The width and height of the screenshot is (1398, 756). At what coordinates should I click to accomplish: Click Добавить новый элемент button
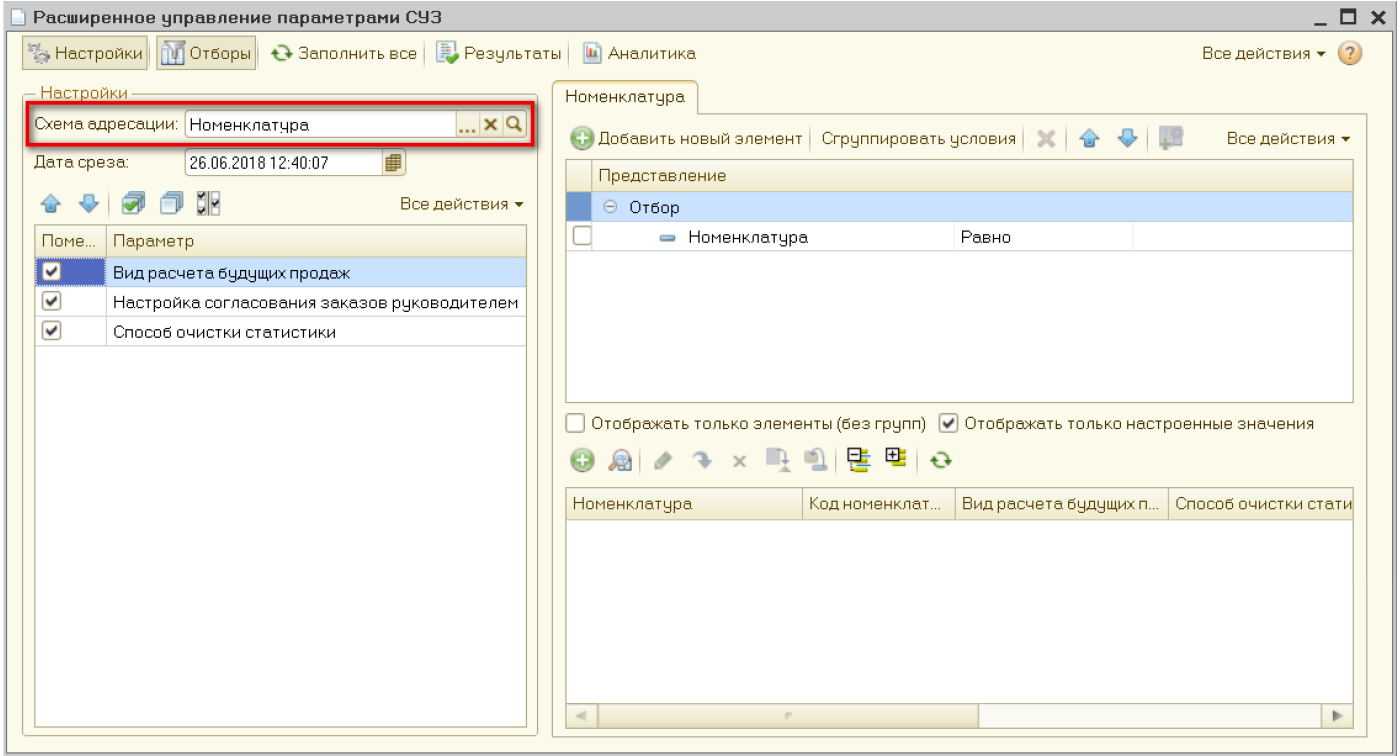[x=687, y=139]
